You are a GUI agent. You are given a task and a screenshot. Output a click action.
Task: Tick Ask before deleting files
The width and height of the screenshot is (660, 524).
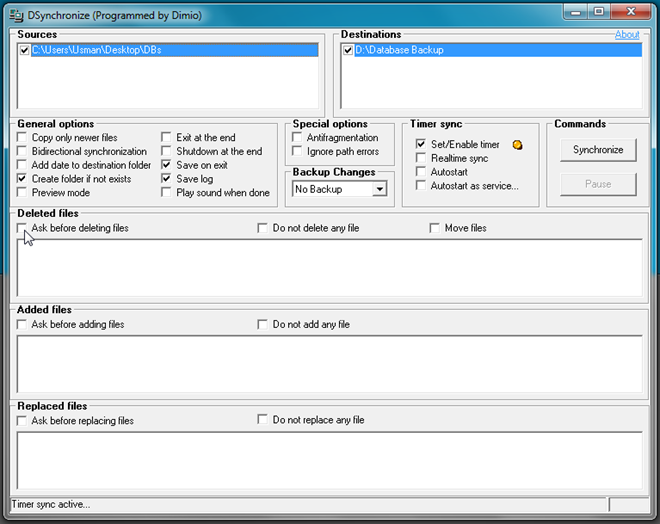22,228
